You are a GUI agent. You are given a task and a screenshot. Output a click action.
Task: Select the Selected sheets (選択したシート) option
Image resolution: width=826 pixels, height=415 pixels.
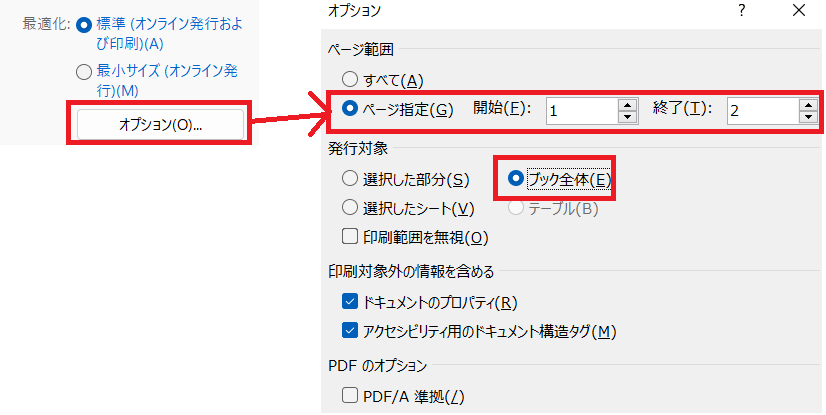(349, 208)
